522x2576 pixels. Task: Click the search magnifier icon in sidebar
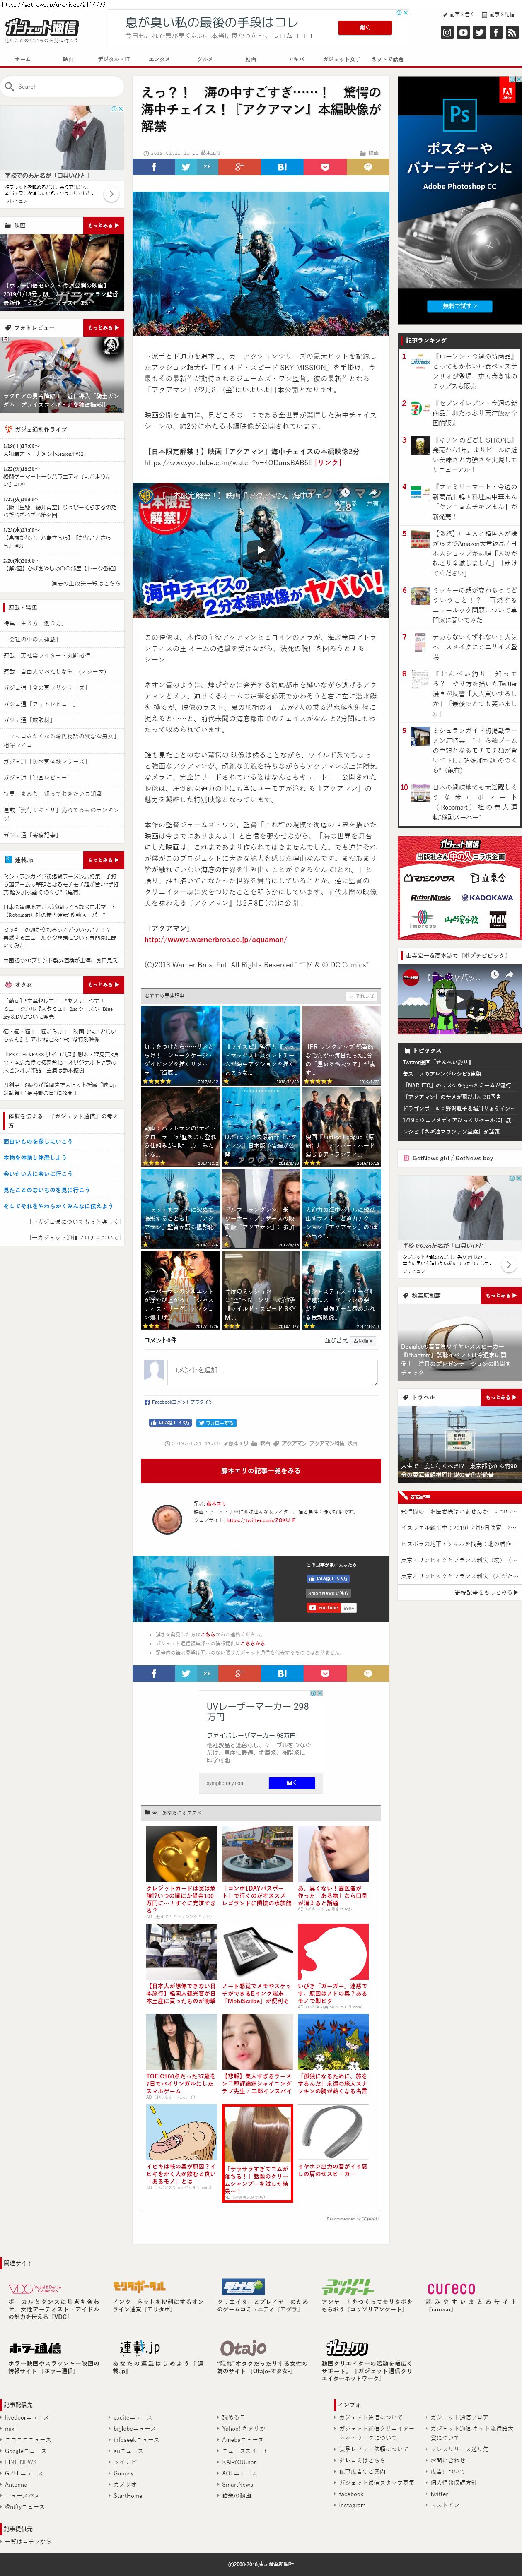[x=10, y=86]
